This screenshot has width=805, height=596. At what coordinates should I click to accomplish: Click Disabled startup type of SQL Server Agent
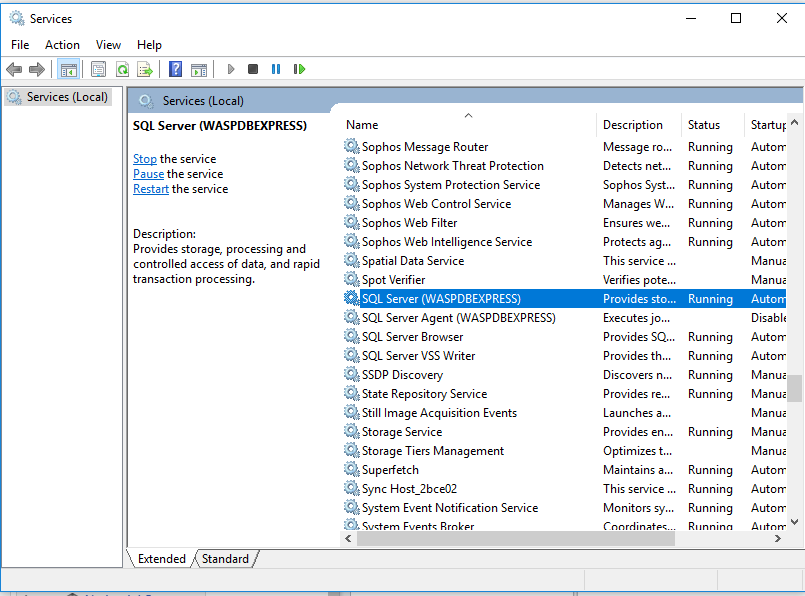coord(768,317)
